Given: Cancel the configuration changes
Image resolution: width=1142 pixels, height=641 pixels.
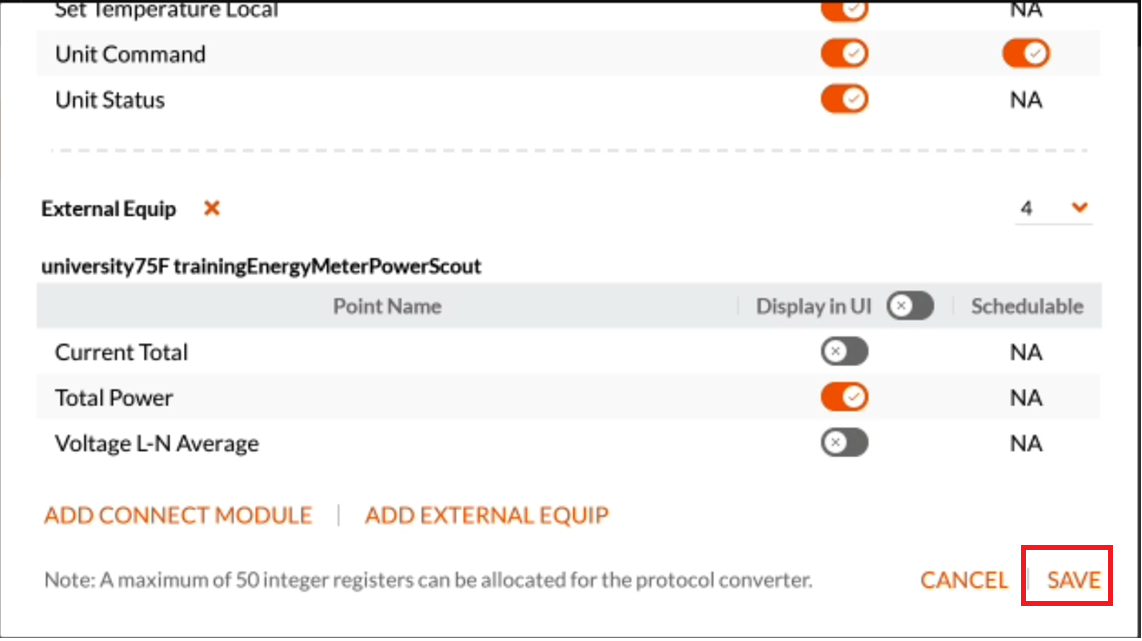Looking at the screenshot, I should point(964,580).
